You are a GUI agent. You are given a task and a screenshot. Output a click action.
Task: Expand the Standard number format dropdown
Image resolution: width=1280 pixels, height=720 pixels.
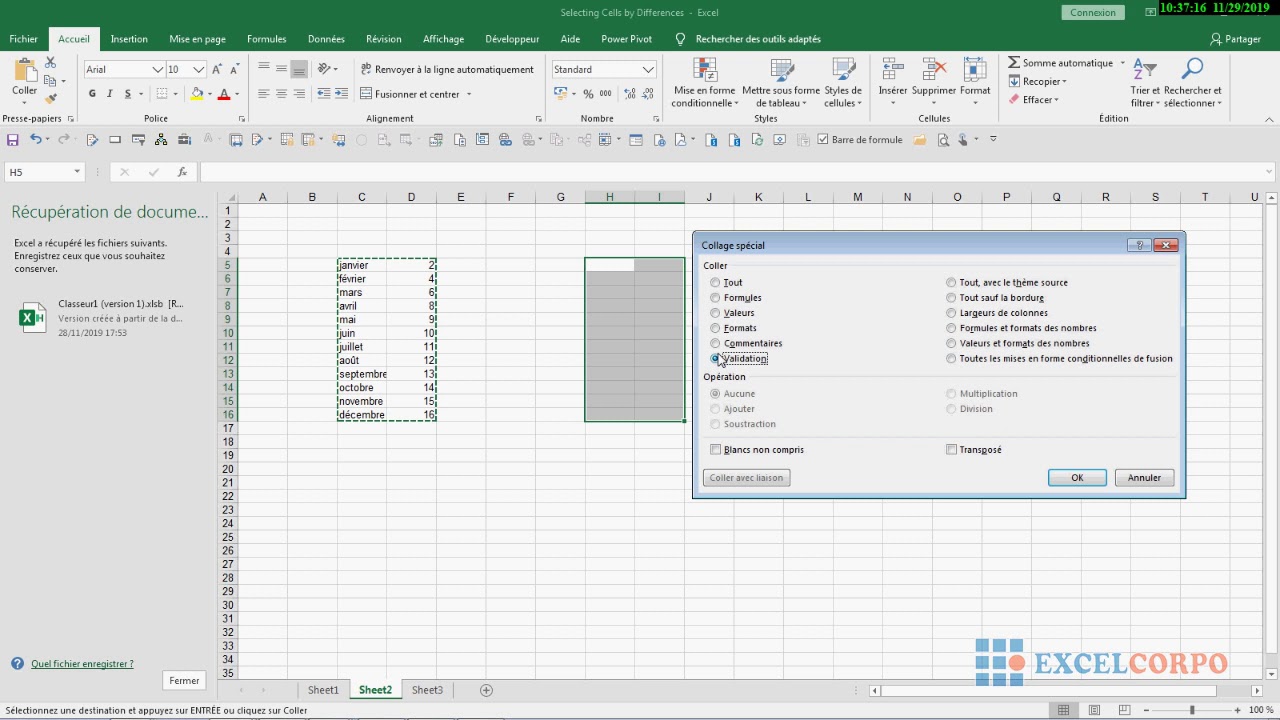click(x=648, y=70)
